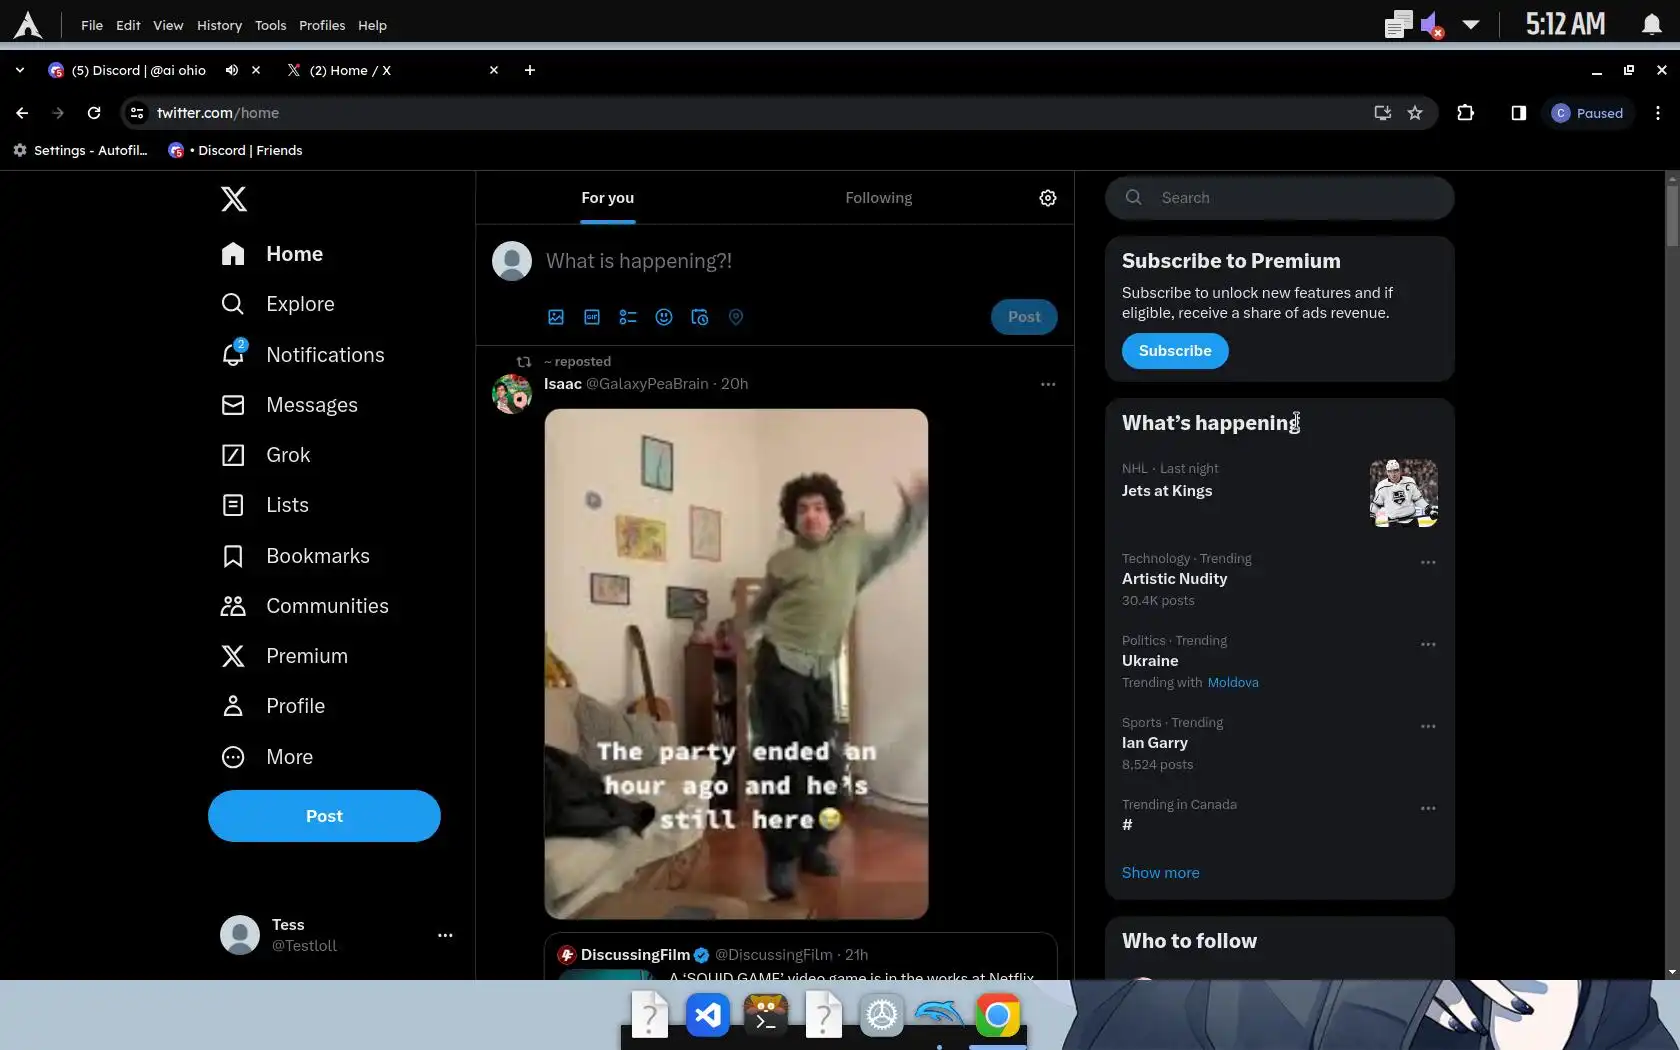This screenshot has height=1050, width=1680.
Task: Bookmark this page with the star icon
Action: point(1415,113)
